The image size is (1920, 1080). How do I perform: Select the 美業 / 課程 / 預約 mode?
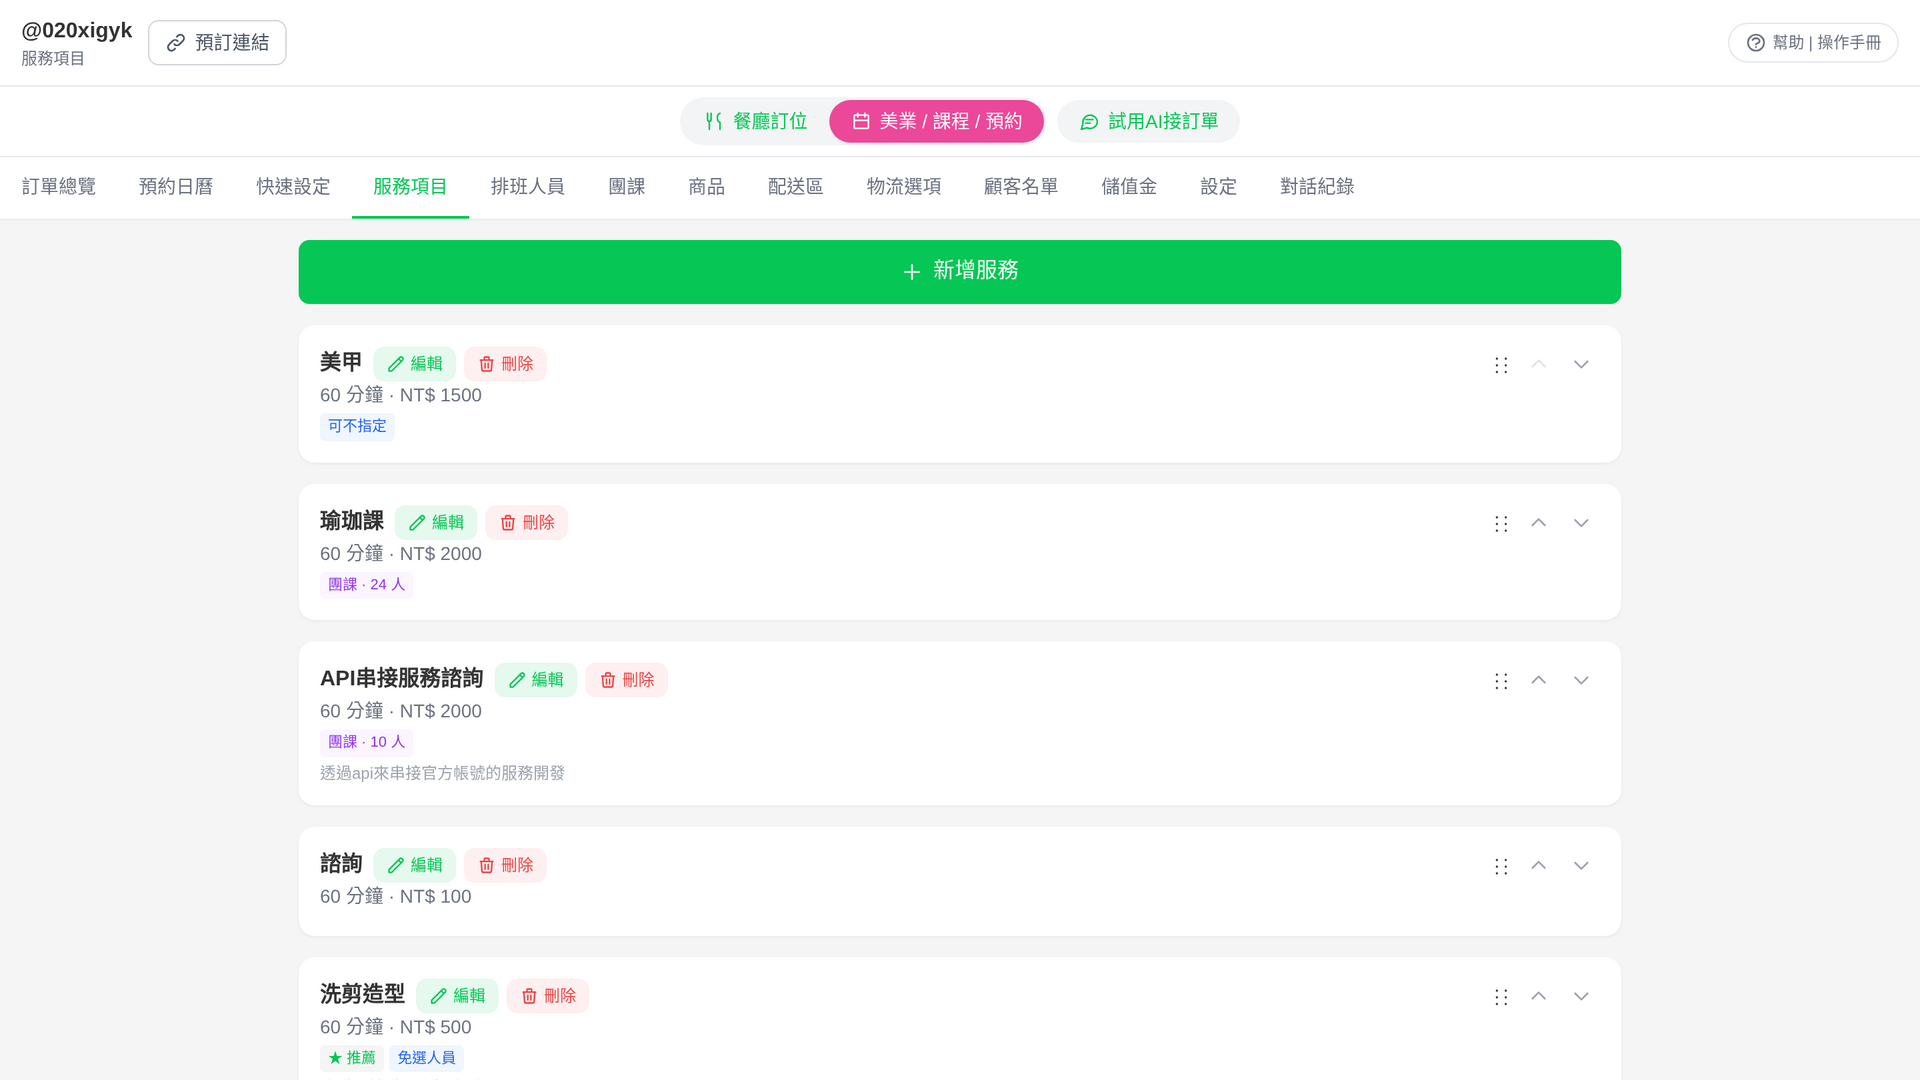(x=937, y=122)
